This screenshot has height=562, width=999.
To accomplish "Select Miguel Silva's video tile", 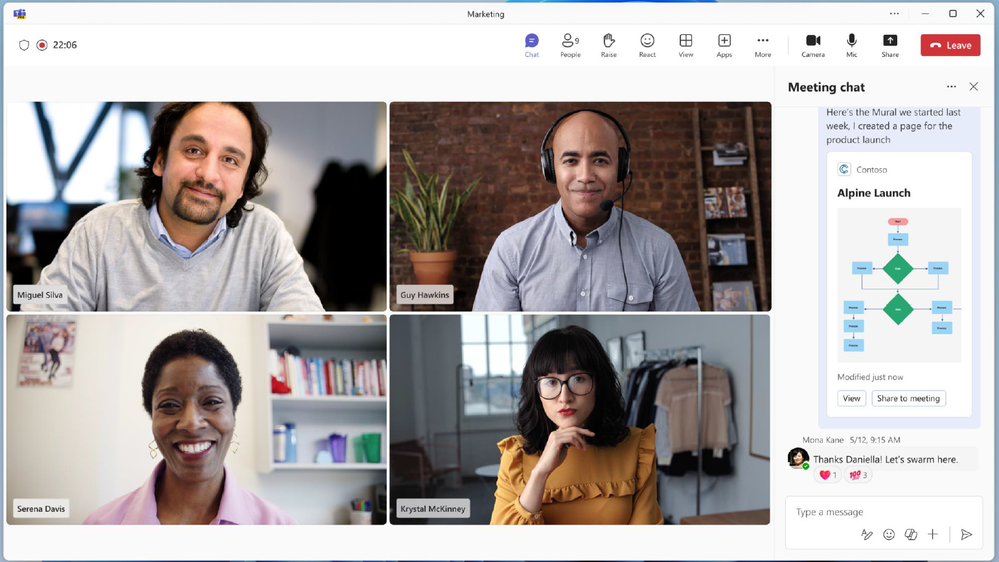I will click(x=196, y=206).
